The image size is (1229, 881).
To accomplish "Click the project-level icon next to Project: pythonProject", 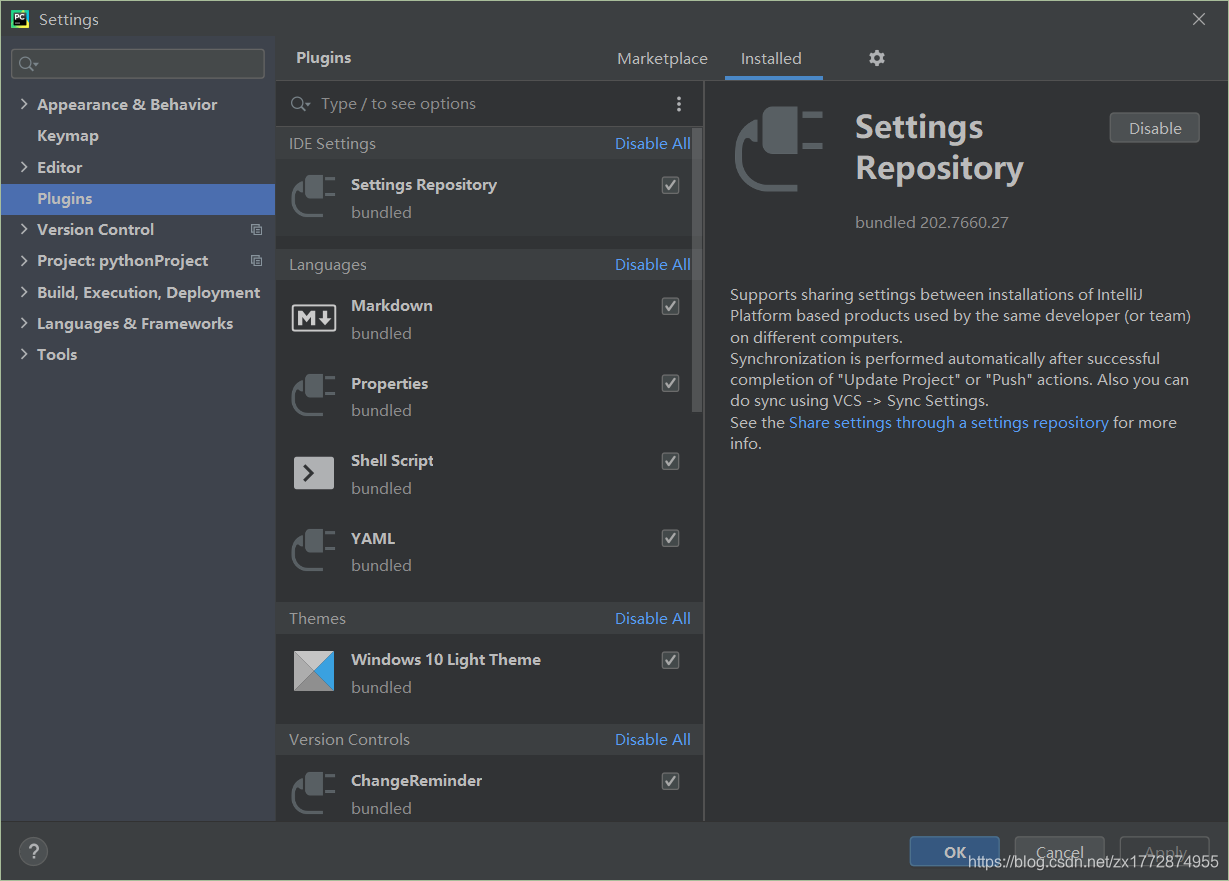I will pos(256,261).
